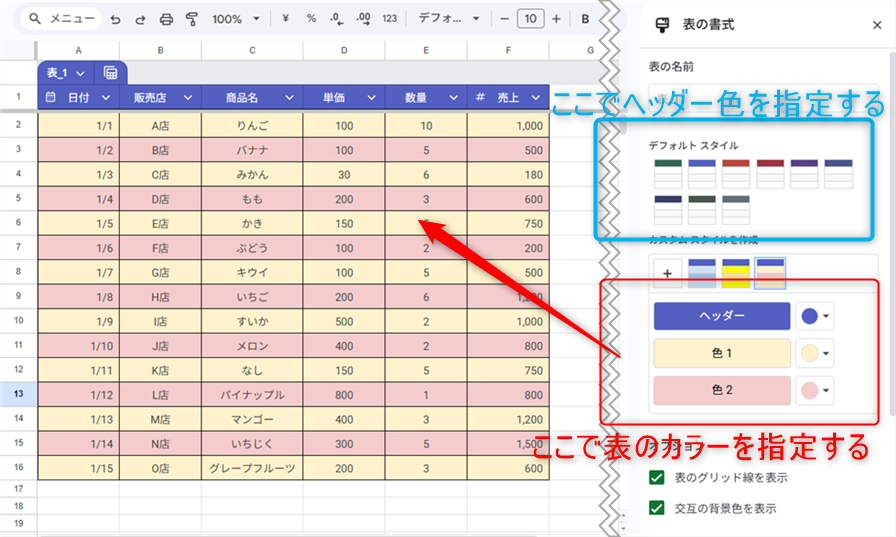Screen dimensions: 896x537
Task: Select the paint format roller tool
Action: [191, 19]
